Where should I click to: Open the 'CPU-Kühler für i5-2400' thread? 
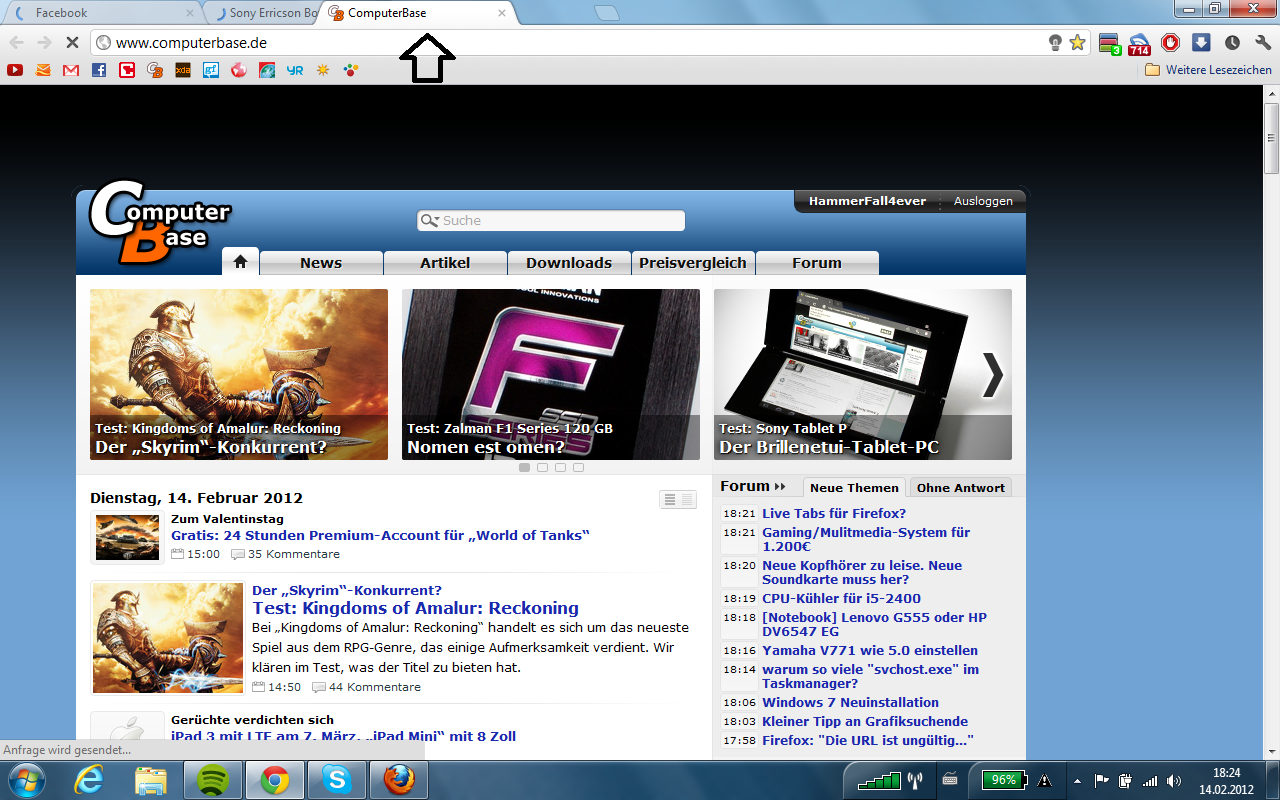point(841,599)
